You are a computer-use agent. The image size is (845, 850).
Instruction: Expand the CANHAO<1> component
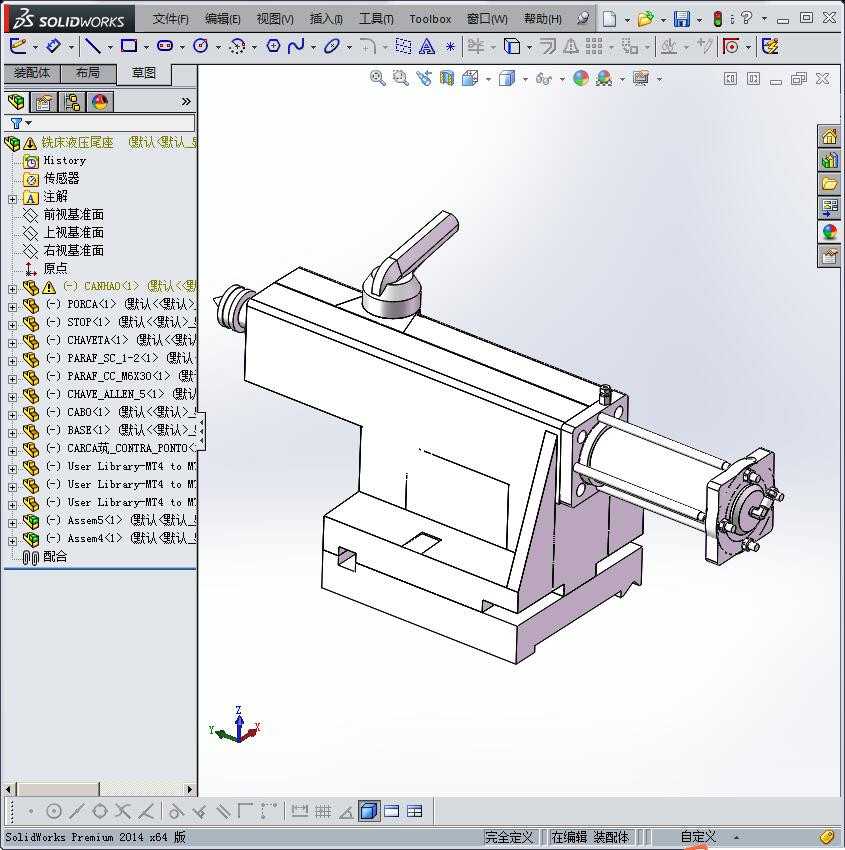12,289
